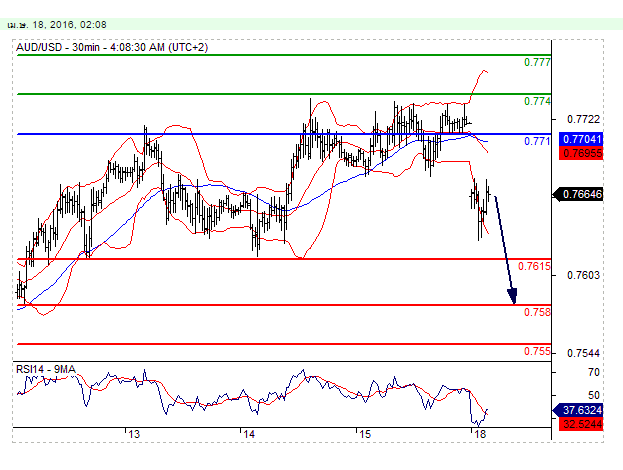This screenshot has width=623, height=470.
Task: Click the blue price tag 0.77041
Action: point(581,139)
